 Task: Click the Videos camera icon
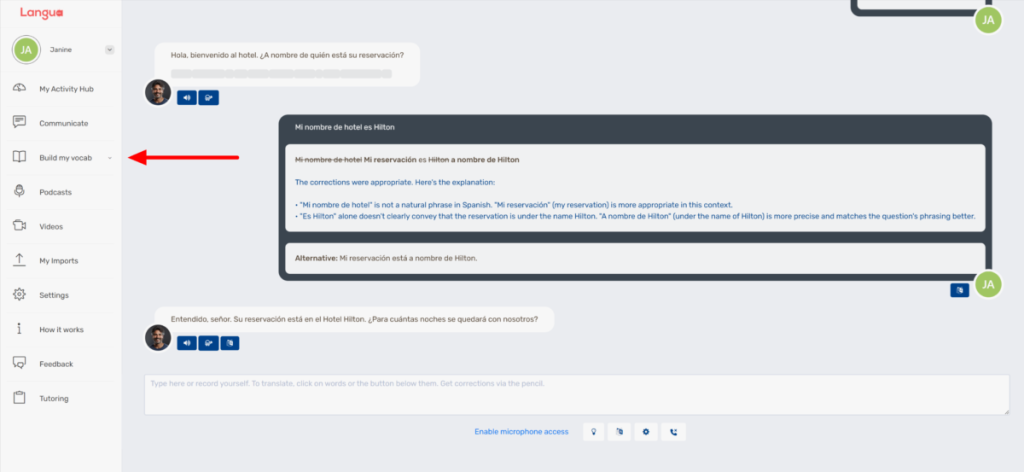click(20, 226)
